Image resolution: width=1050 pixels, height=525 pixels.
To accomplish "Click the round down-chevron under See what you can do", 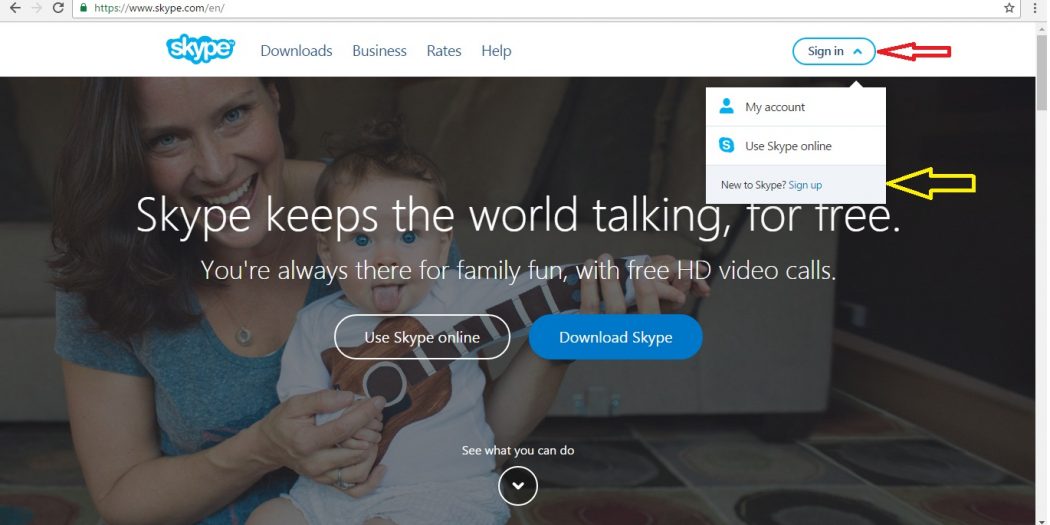I will pos(518,485).
